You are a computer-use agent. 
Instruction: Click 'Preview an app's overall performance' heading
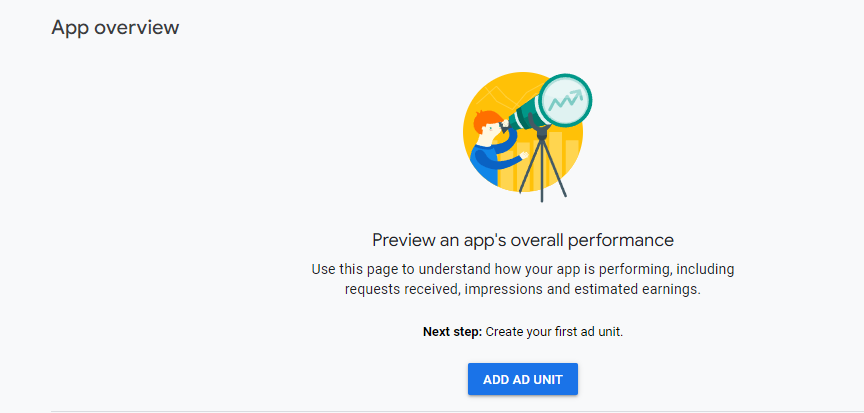(523, 240)
